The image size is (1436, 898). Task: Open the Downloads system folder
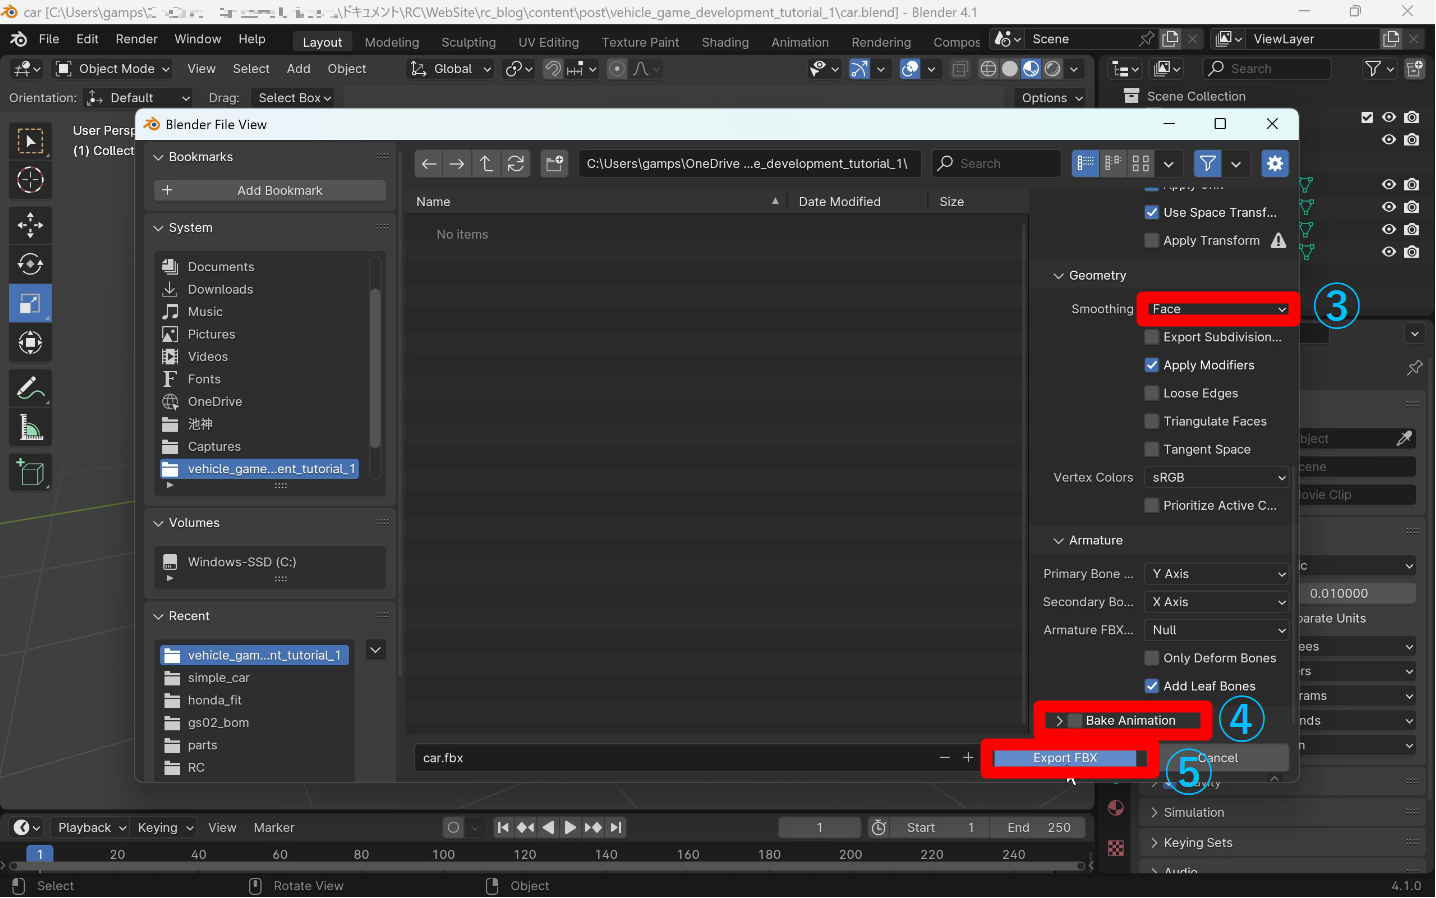220,290
